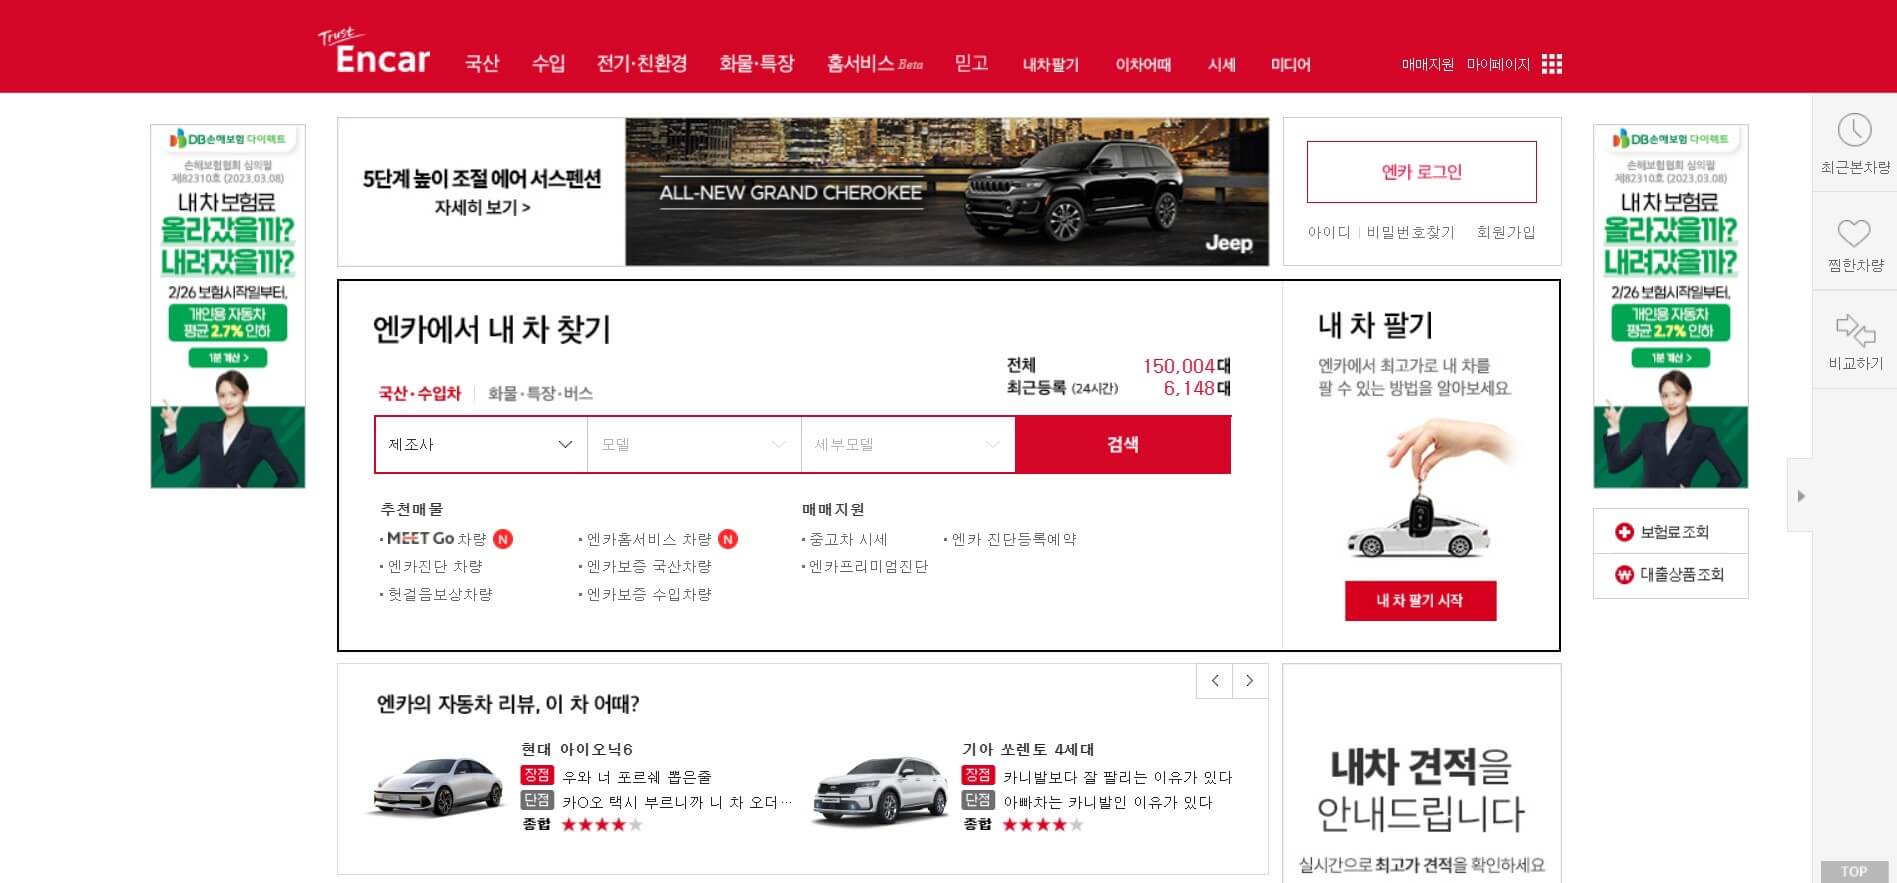The image size is (1897, 883).
Task: Click the 매매지원 top link
Action: pos(1428,65)
